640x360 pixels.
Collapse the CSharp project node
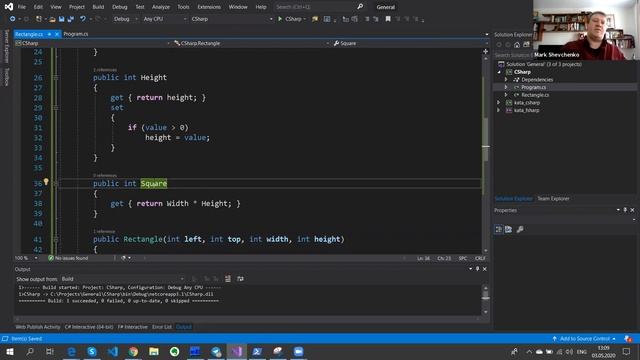tap(499, 72)
